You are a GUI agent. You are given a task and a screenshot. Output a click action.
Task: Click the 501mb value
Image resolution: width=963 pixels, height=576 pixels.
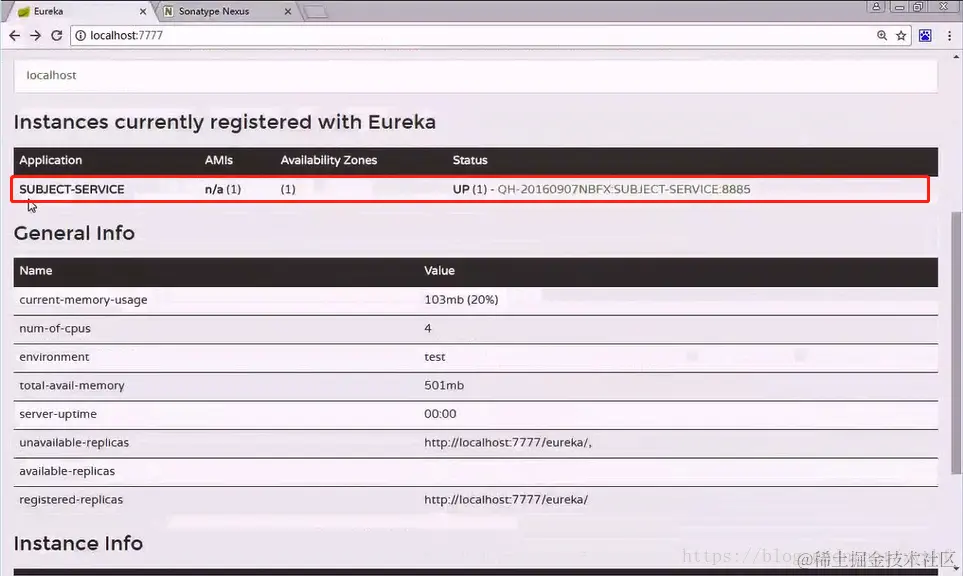(x=444, y=386)
